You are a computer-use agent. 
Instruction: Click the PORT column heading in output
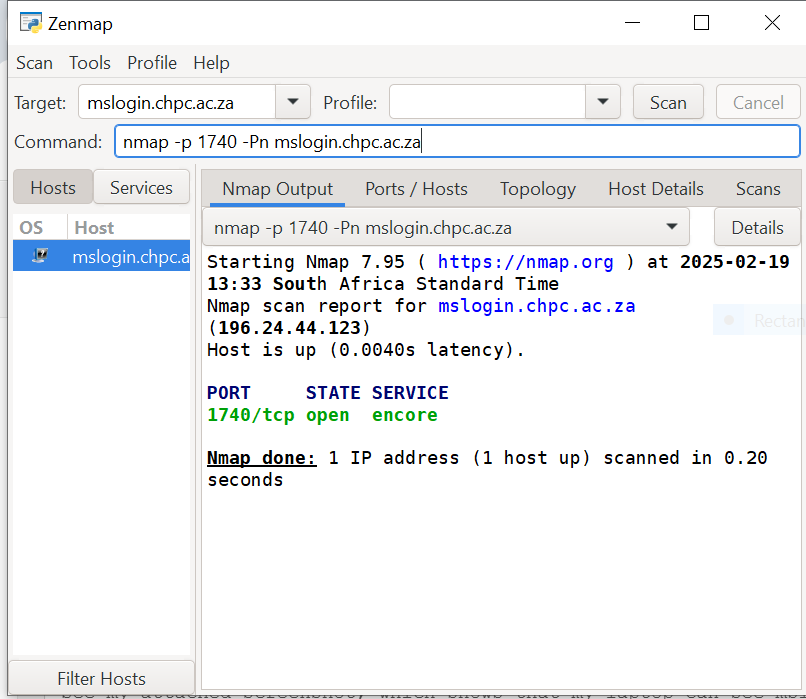228,393
